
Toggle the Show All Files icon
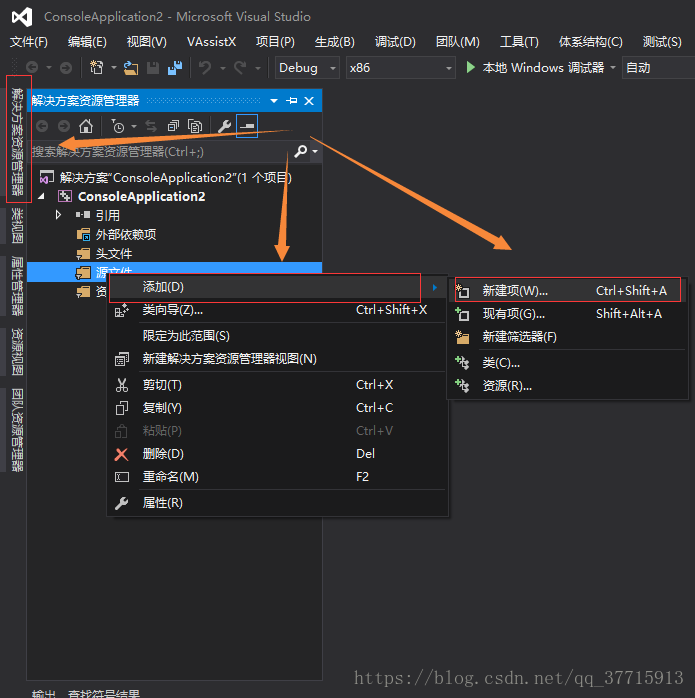[x=195, y=126]
